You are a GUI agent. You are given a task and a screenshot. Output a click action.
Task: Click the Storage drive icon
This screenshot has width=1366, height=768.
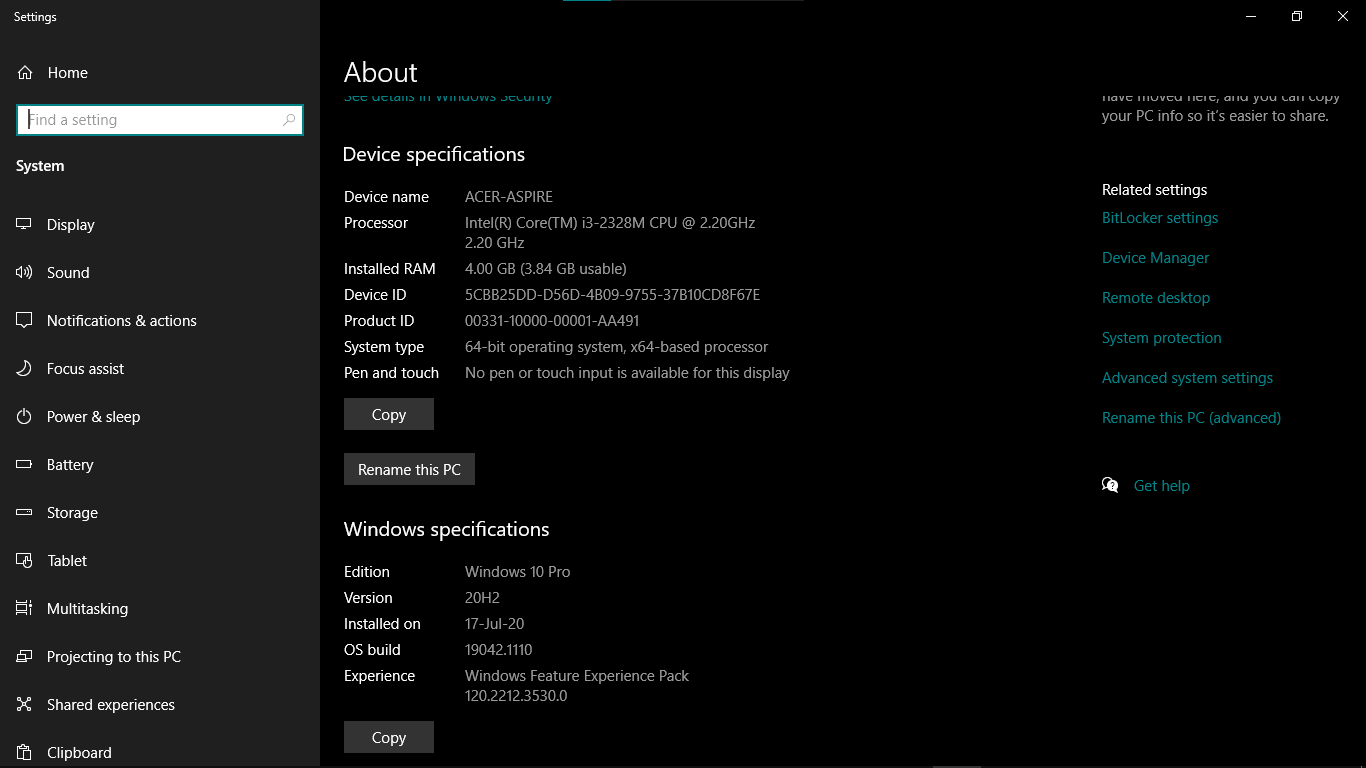[25, 512]
